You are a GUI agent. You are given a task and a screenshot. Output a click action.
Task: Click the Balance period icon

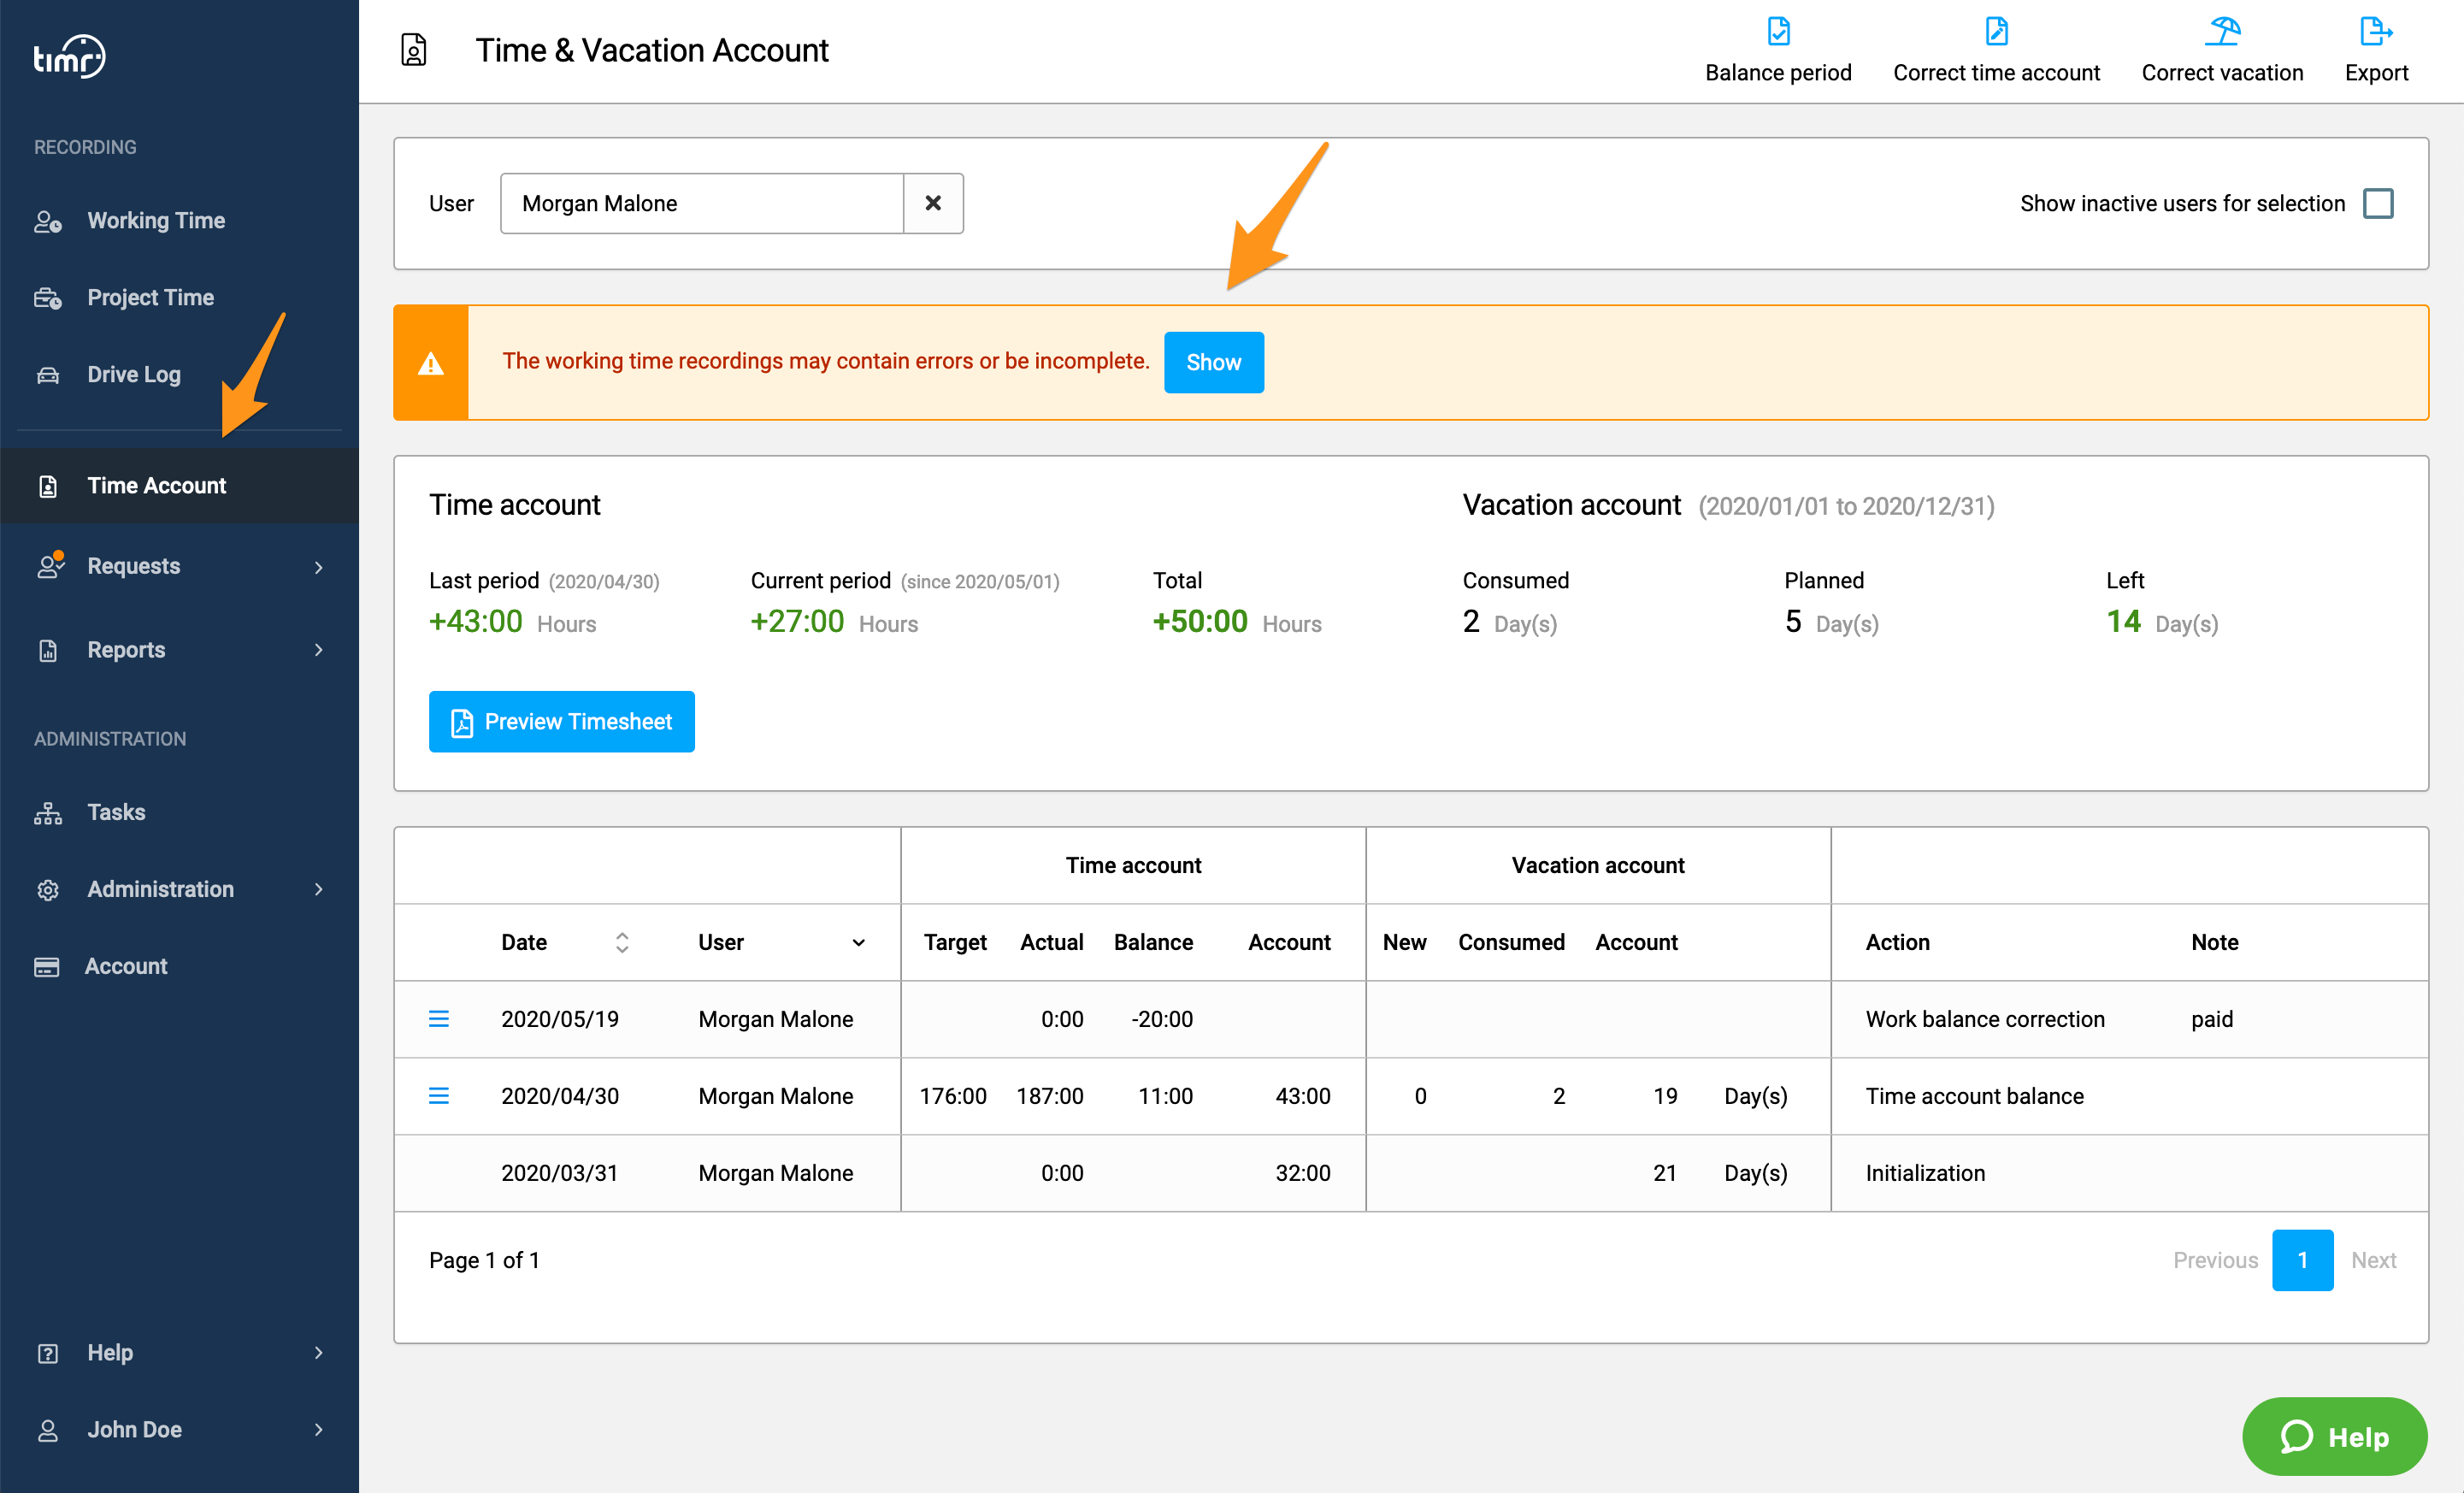[1778, 32]
